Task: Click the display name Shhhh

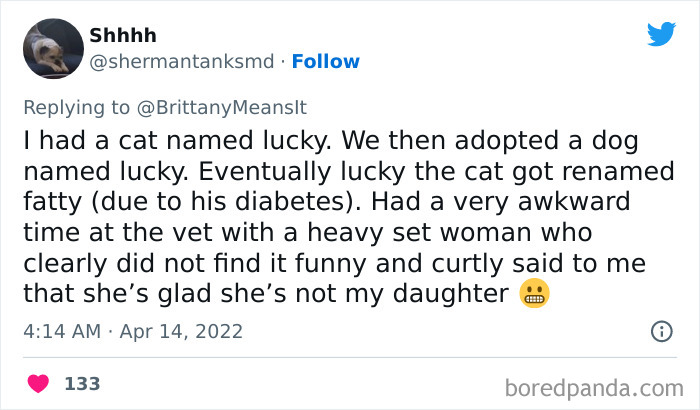Action: [123, 36]
